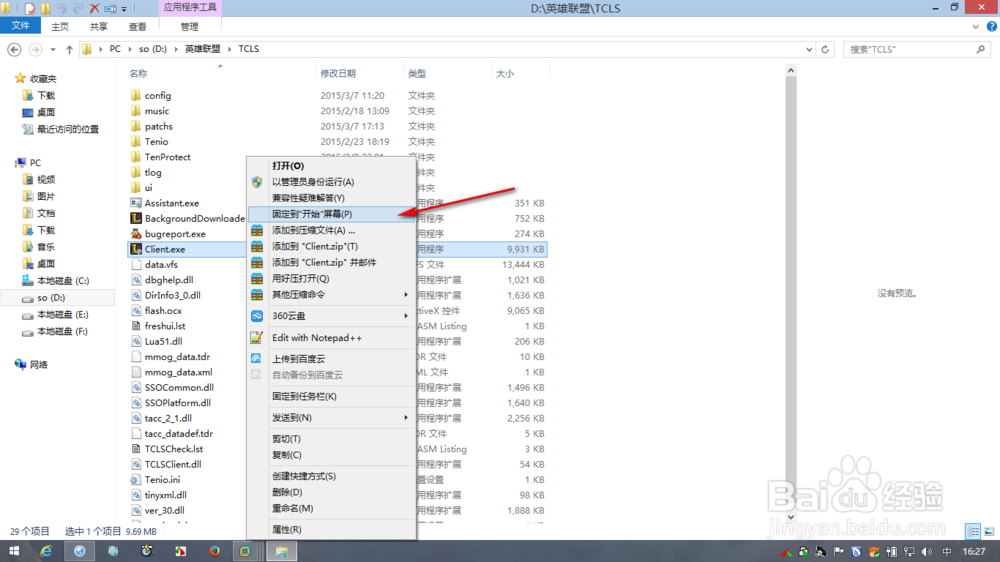
Task: Expand the ribbon chevron
Action: pyautogui.click(x=976, y=26)
